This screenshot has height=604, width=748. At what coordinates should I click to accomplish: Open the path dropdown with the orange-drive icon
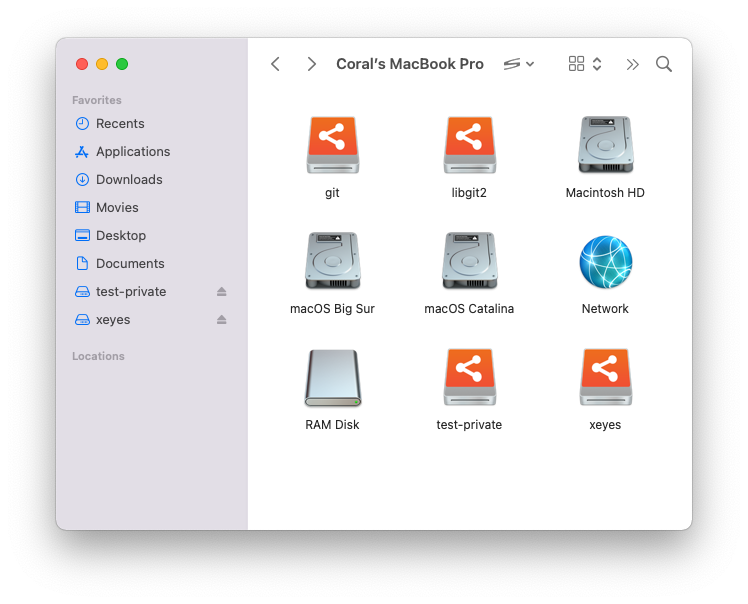(x=519, y=64)
